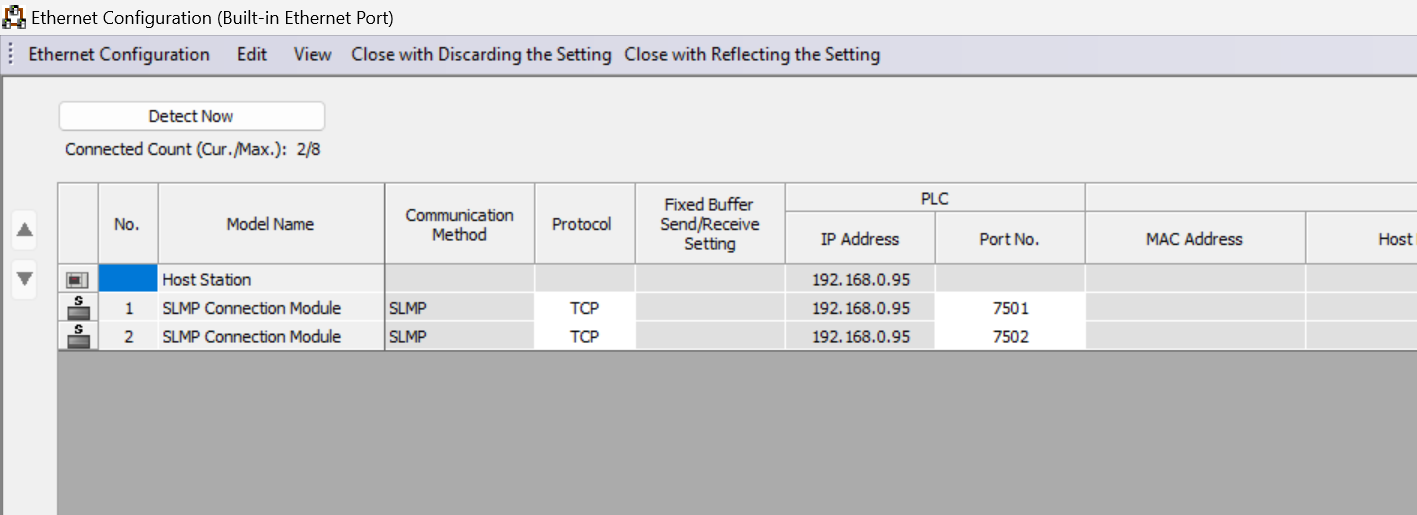Select the Host Station IP address cell
The height and width of the screenshot is (515, 1417).
860,280
